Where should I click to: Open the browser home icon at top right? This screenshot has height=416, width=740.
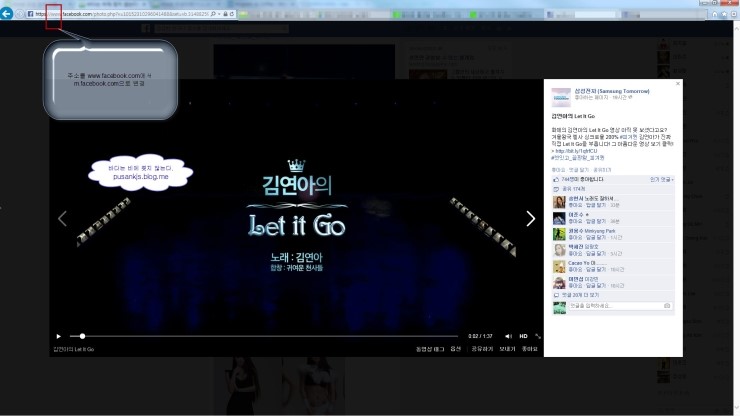(715, 14)
